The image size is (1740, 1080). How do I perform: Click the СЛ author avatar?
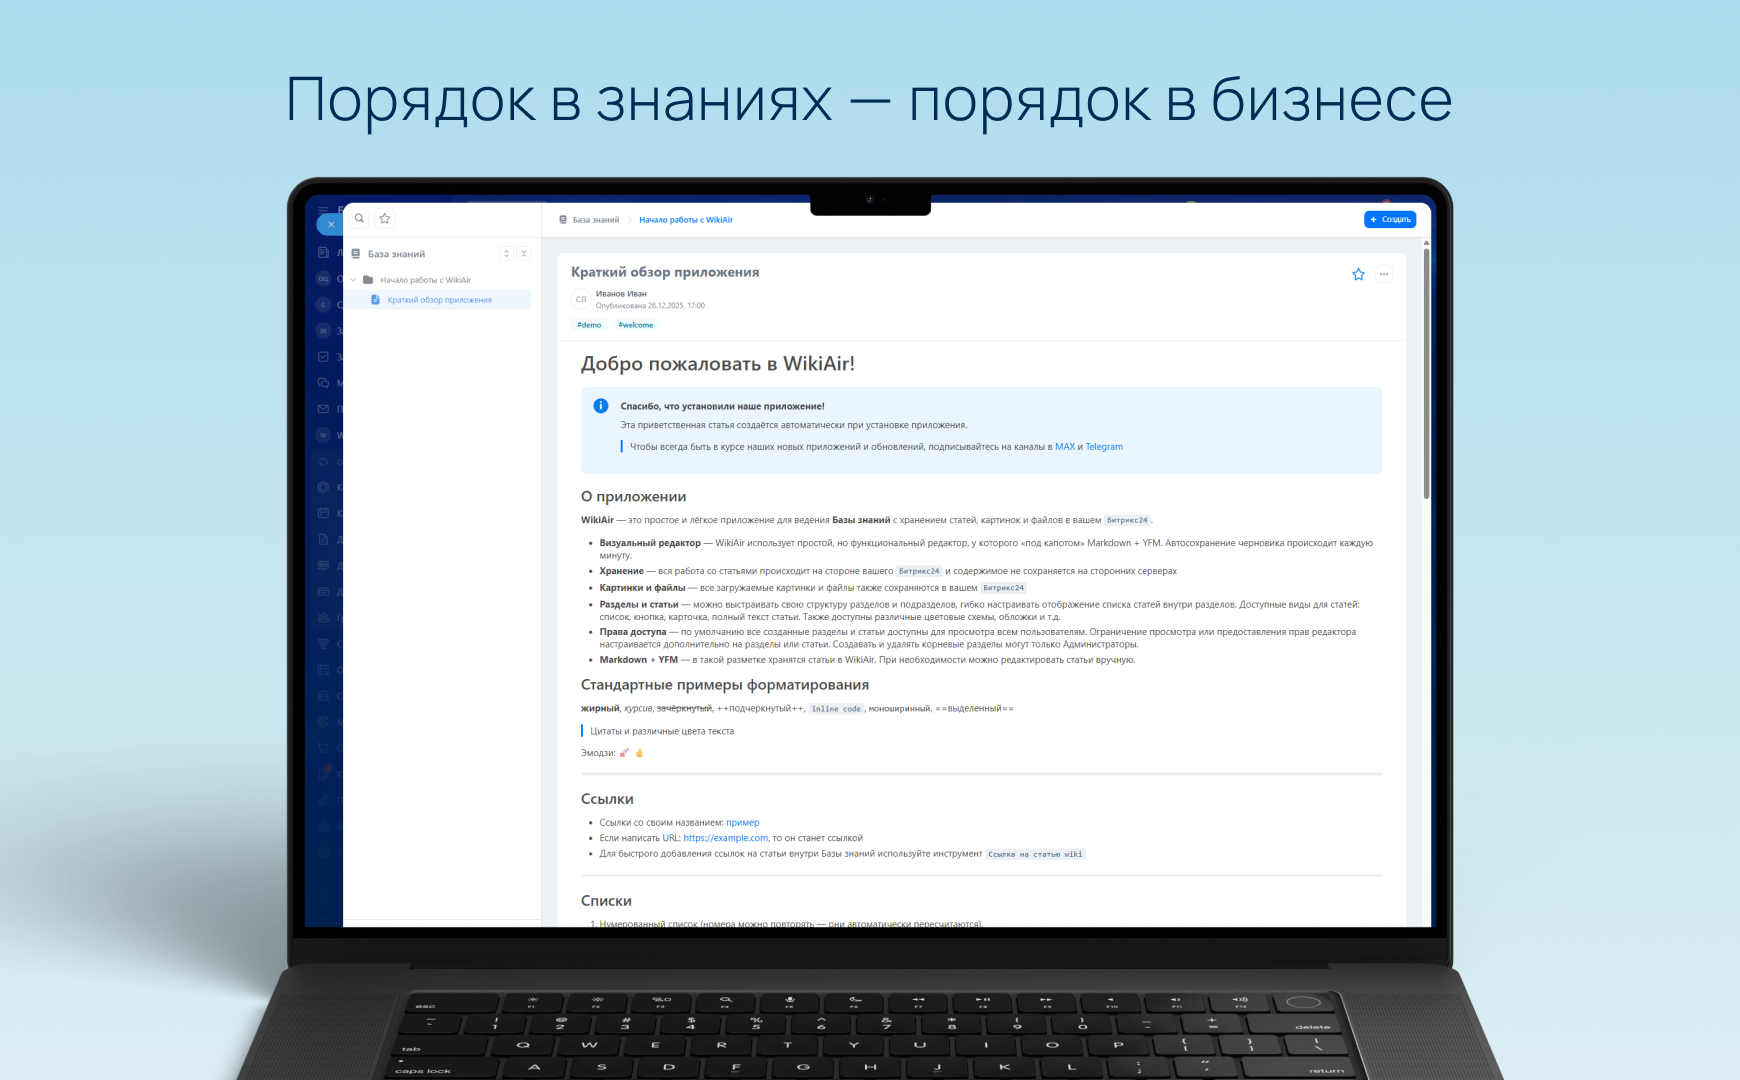[581, 299]
